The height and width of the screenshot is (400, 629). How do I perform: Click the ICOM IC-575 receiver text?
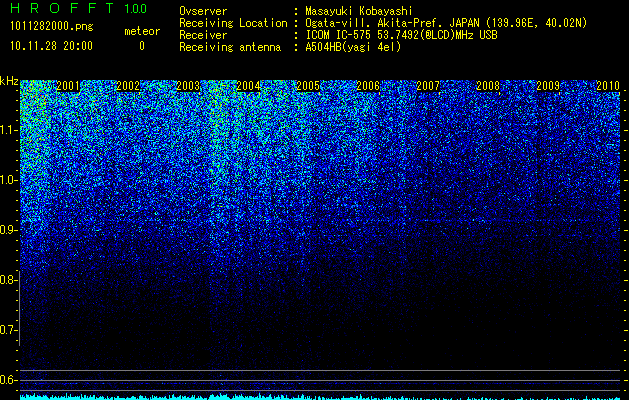pos(401,35)
